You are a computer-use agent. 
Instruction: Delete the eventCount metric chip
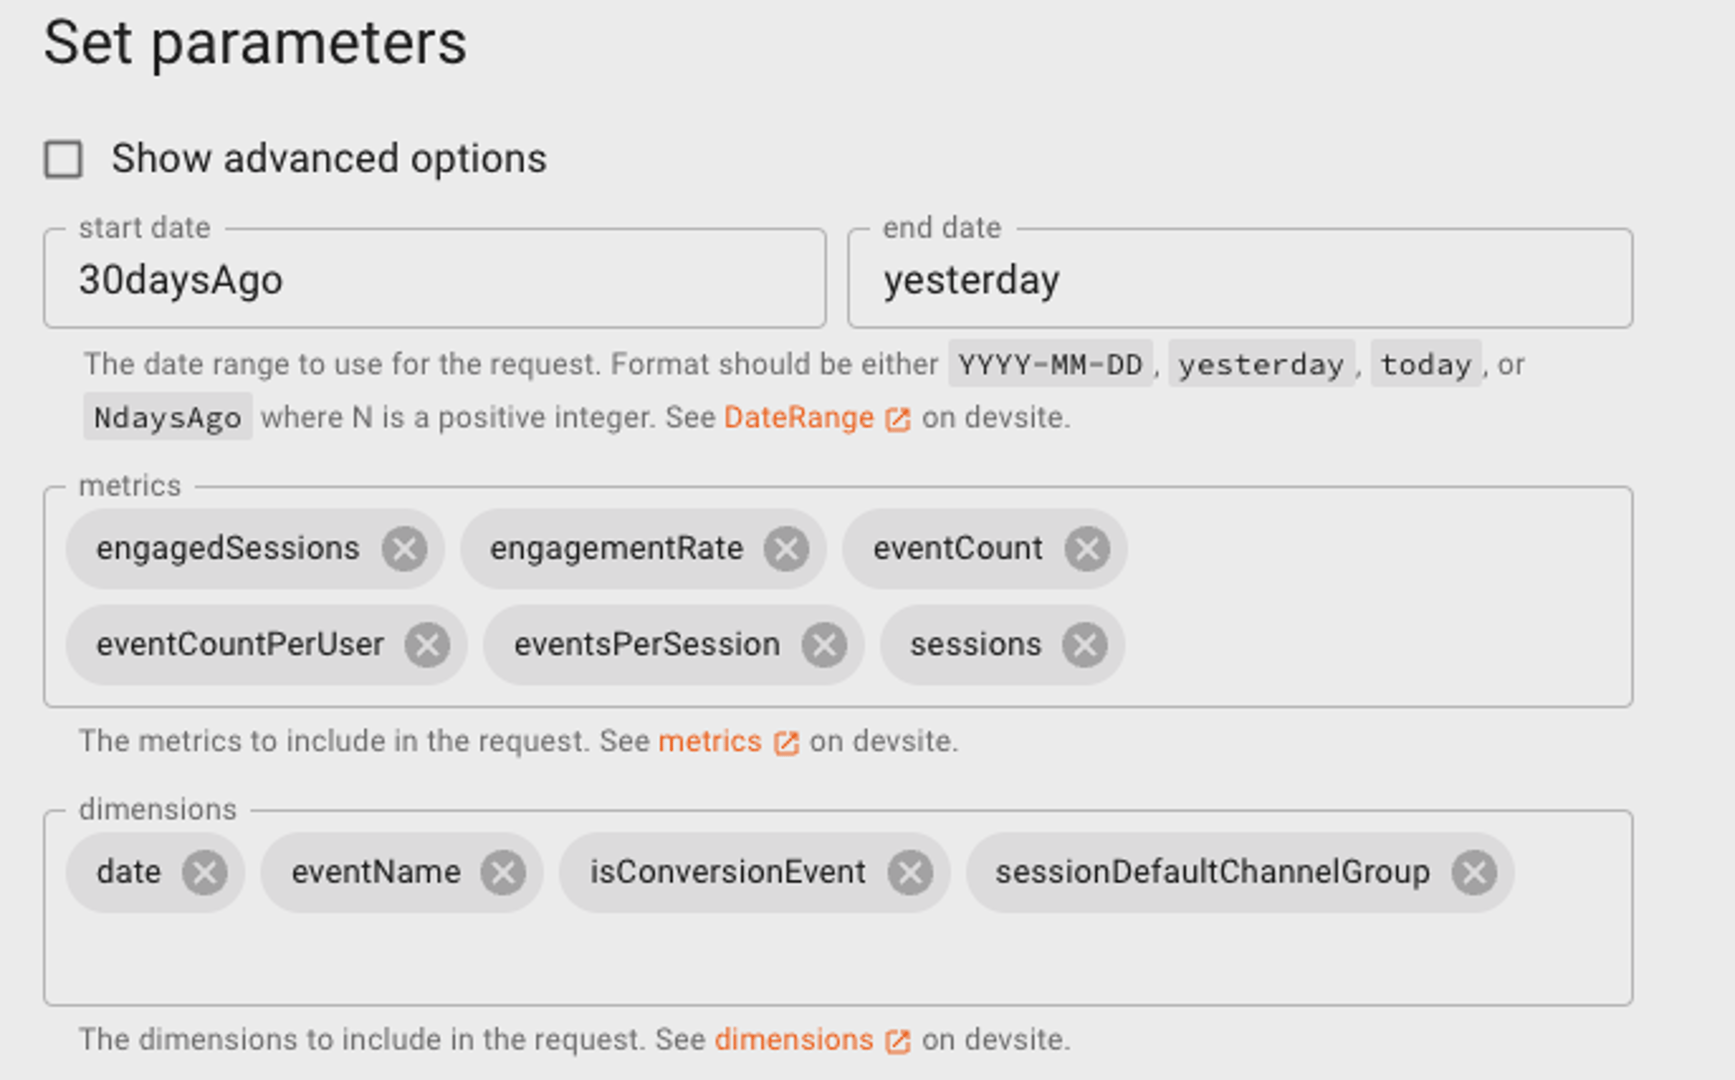[x=1086, y=549]
